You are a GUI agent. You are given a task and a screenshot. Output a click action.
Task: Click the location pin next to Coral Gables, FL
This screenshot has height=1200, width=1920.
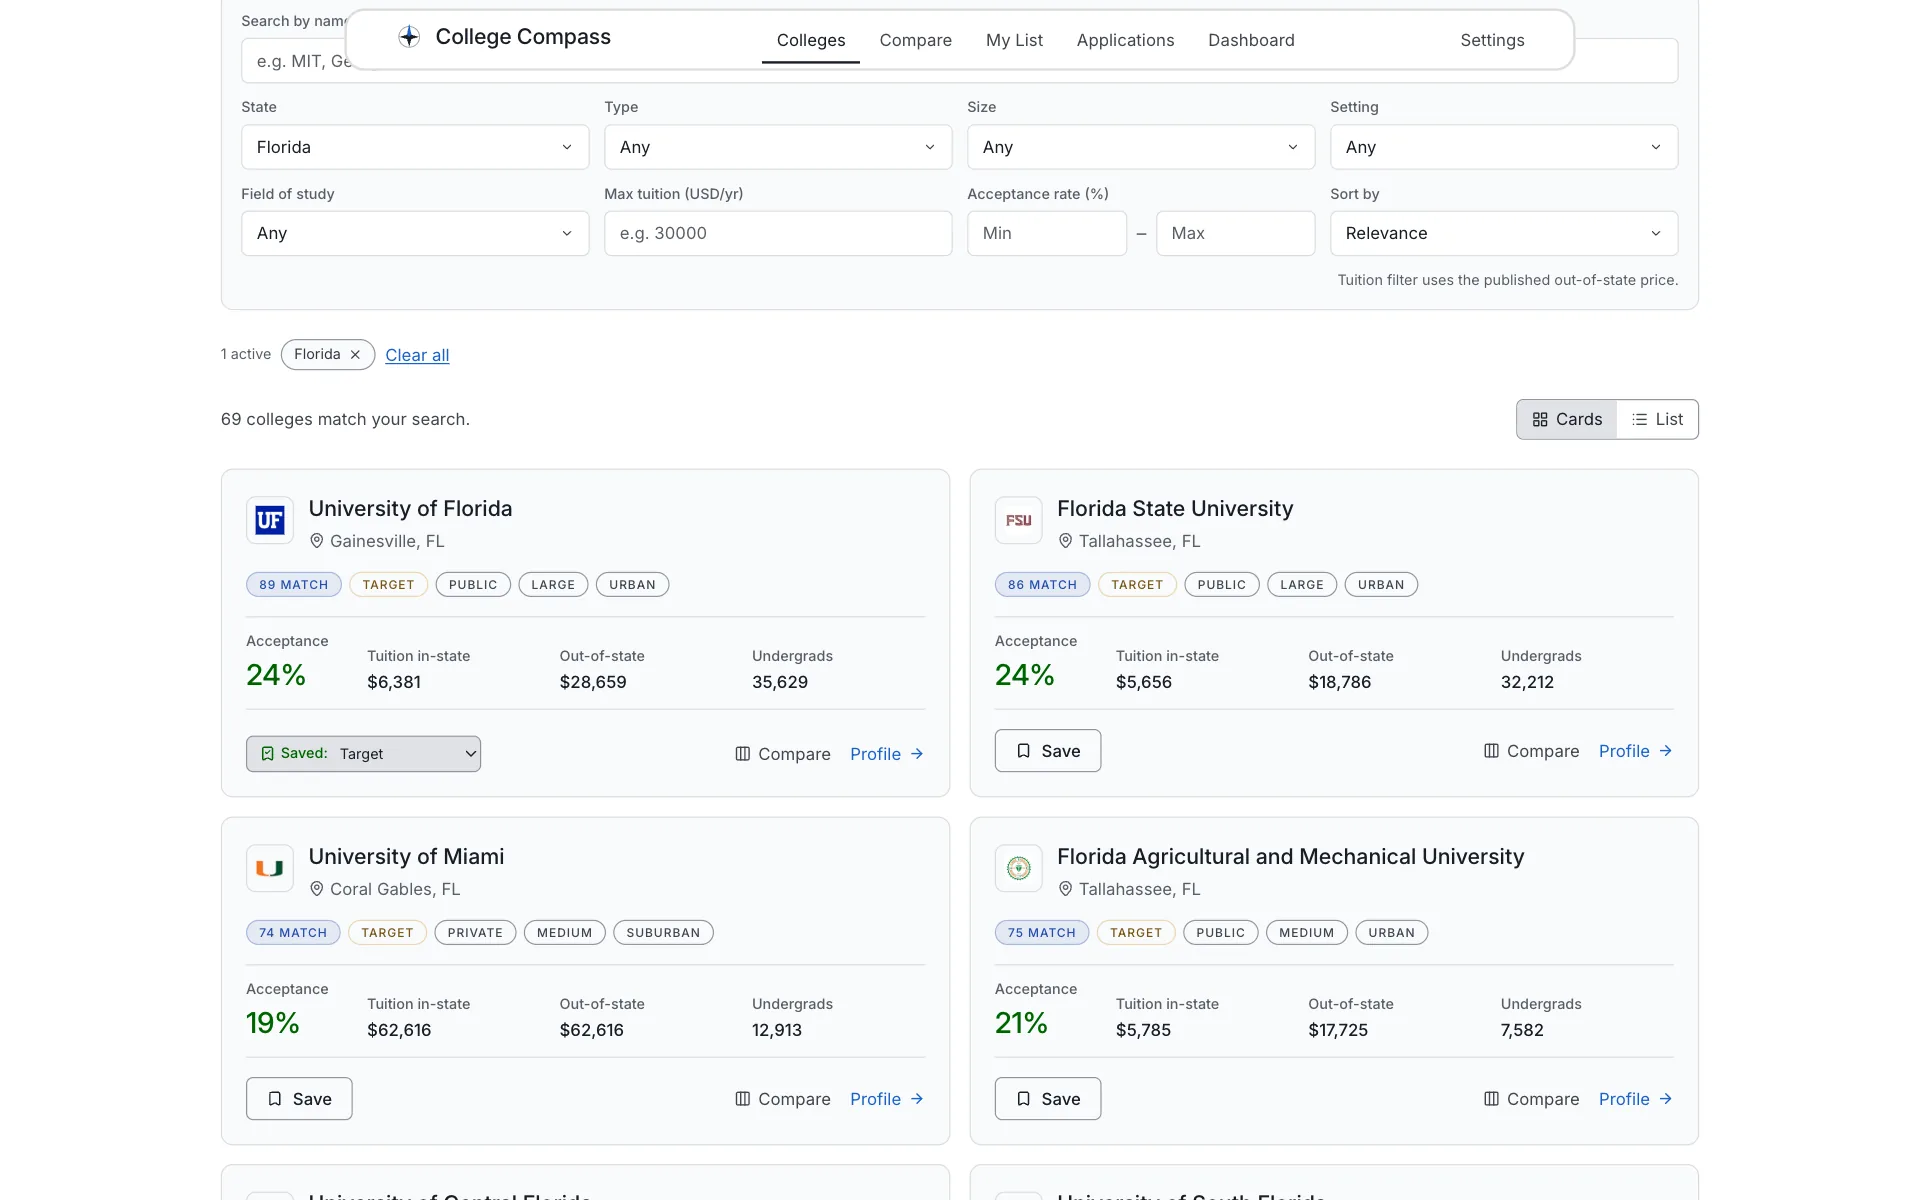[x=317, y=889]
